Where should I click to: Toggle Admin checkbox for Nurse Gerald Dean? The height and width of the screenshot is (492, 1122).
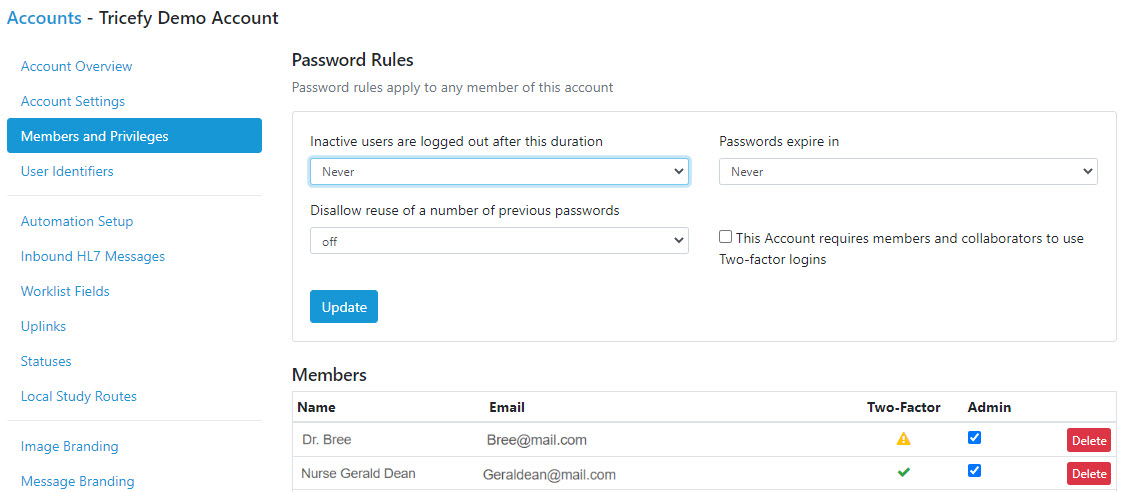pos(975,471)
